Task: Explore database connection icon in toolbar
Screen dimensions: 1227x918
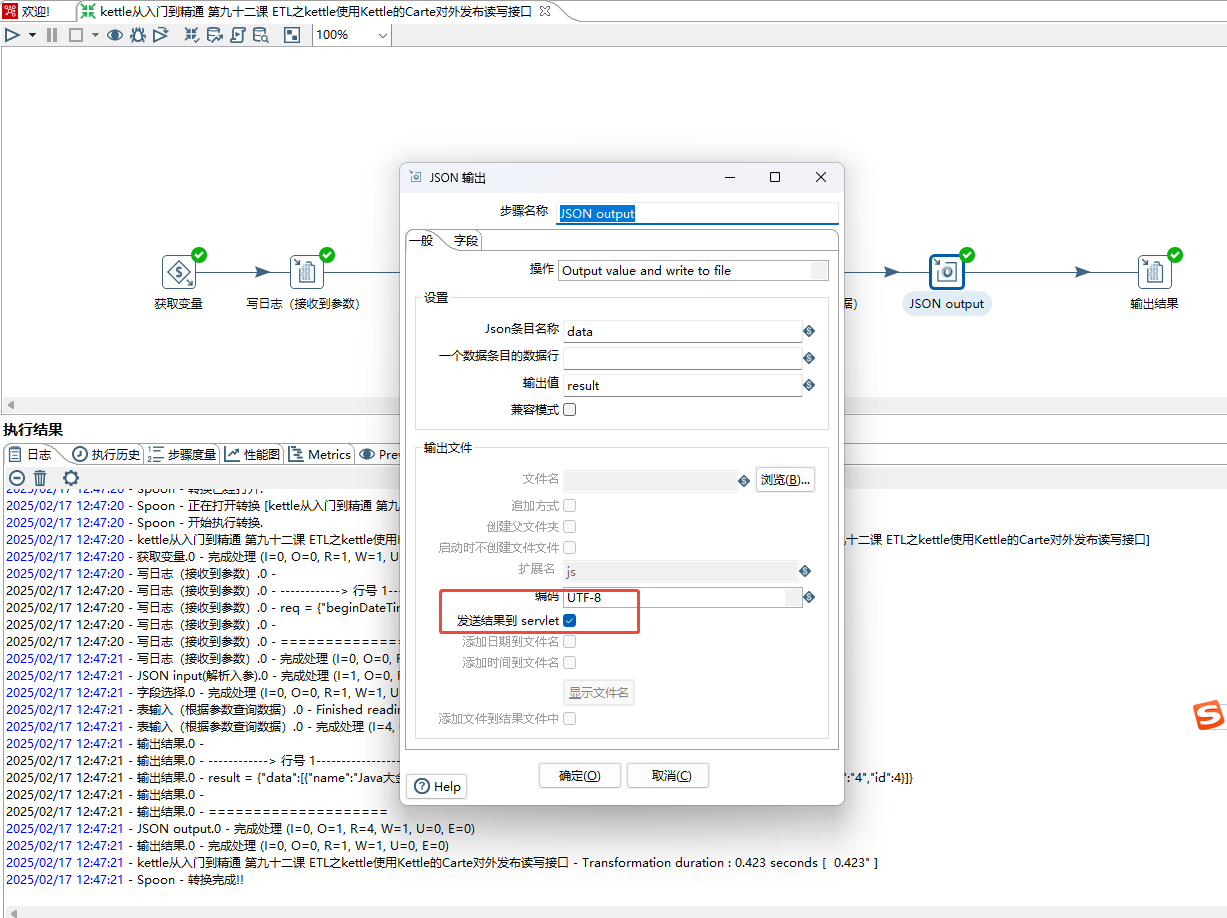Action: point(261,35)
